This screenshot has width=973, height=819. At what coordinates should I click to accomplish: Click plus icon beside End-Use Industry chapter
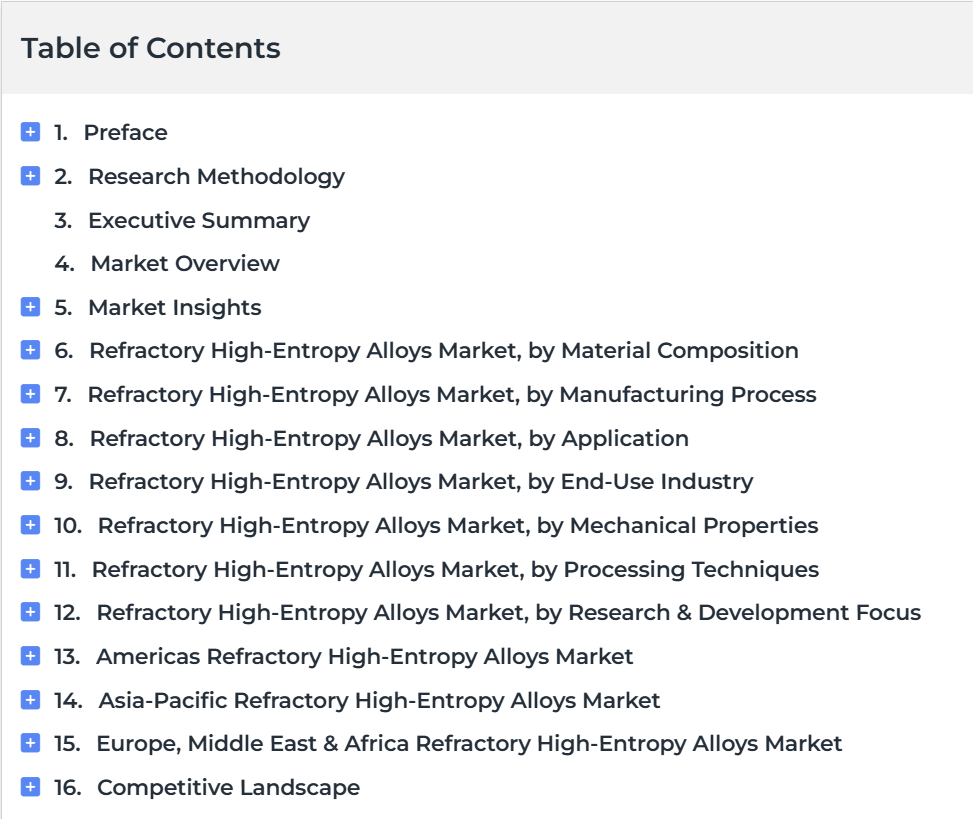click(30, 481)
